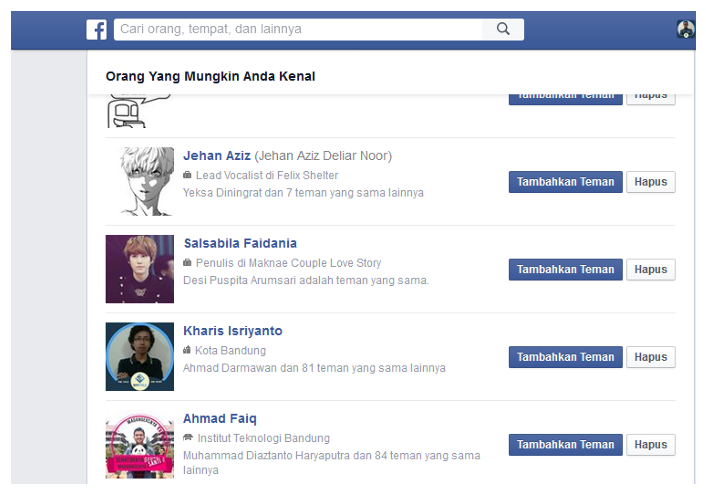706x489 pixels.
Task: Remove Salsabila Faidania suggestion with Hapus
Action: (x=650, y=270)
